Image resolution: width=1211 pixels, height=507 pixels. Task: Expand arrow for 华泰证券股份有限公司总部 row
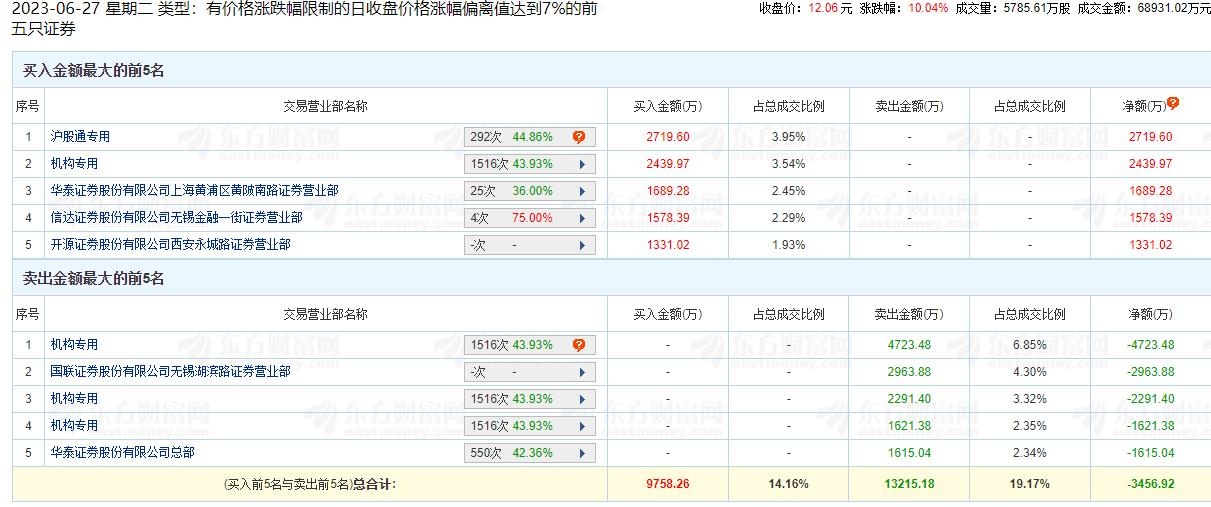click(x=581, y=453)
